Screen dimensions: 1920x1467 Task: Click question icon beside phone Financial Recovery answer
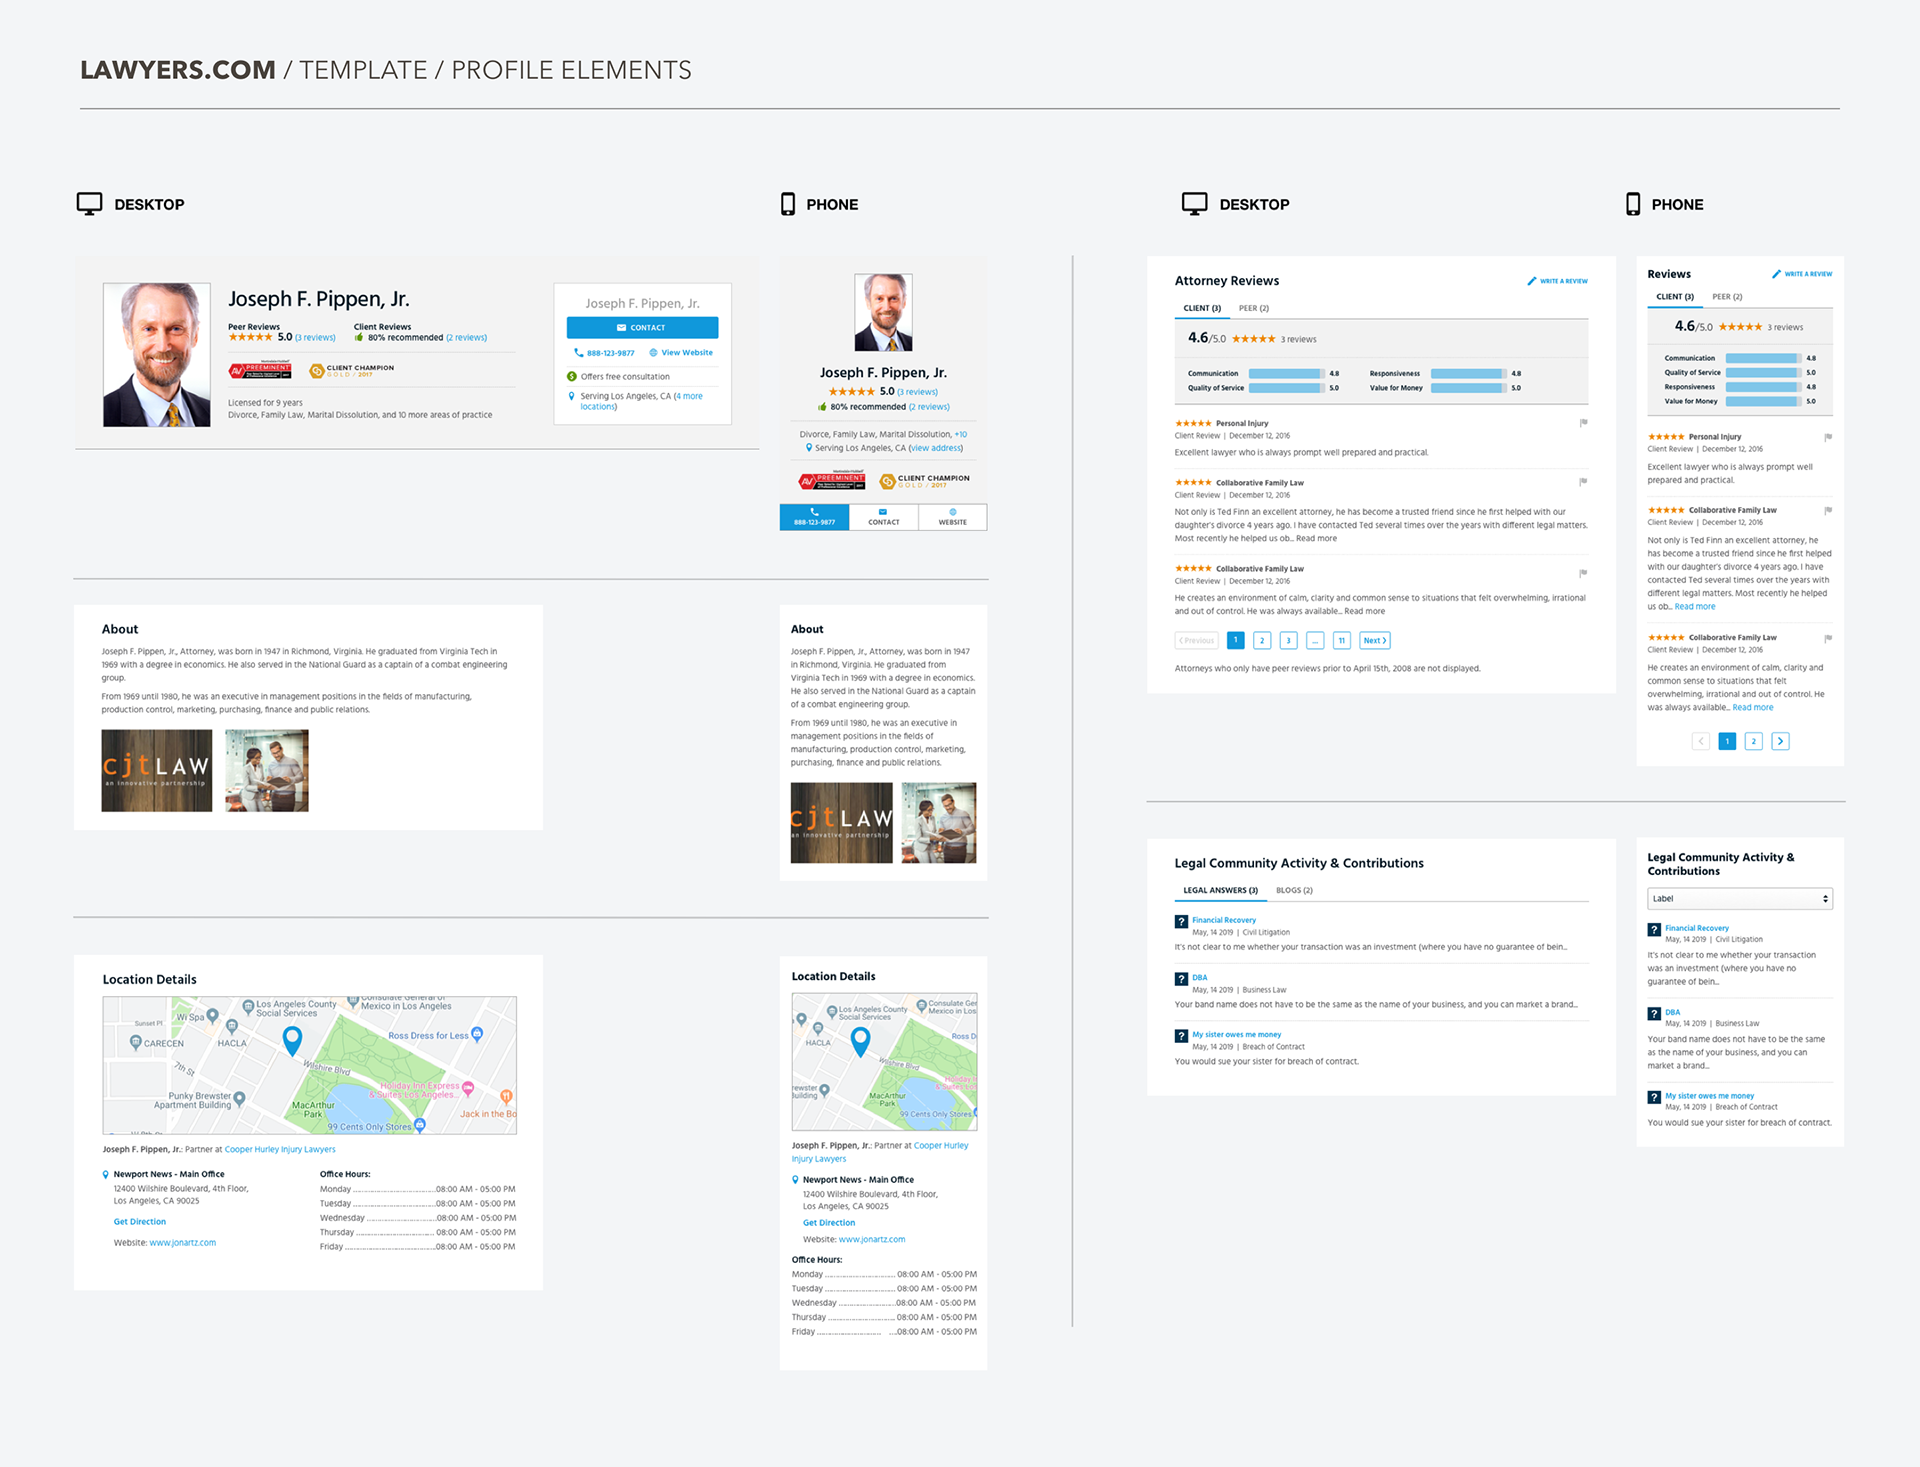click(x=1654, y=930)
